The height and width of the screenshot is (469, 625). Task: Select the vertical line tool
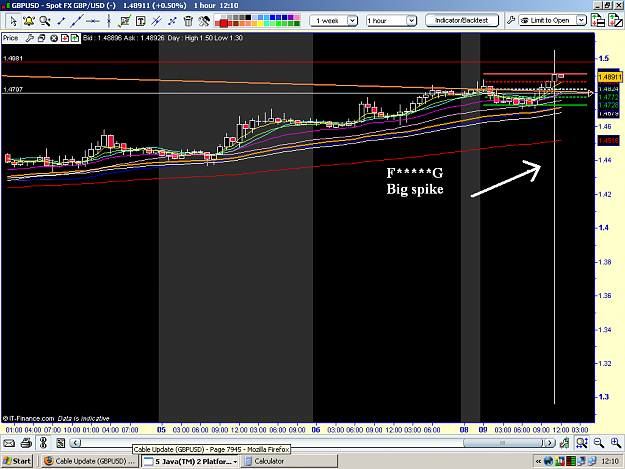pyautogui.click(x=108, y=21)
